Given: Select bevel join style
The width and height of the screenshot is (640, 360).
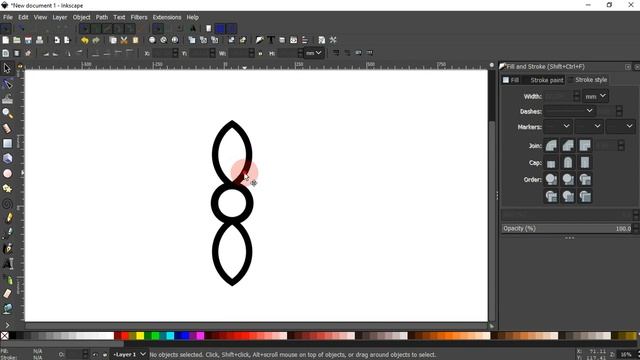Looking at the screenshot, I should pyautogui.click(x=568, y=146).
